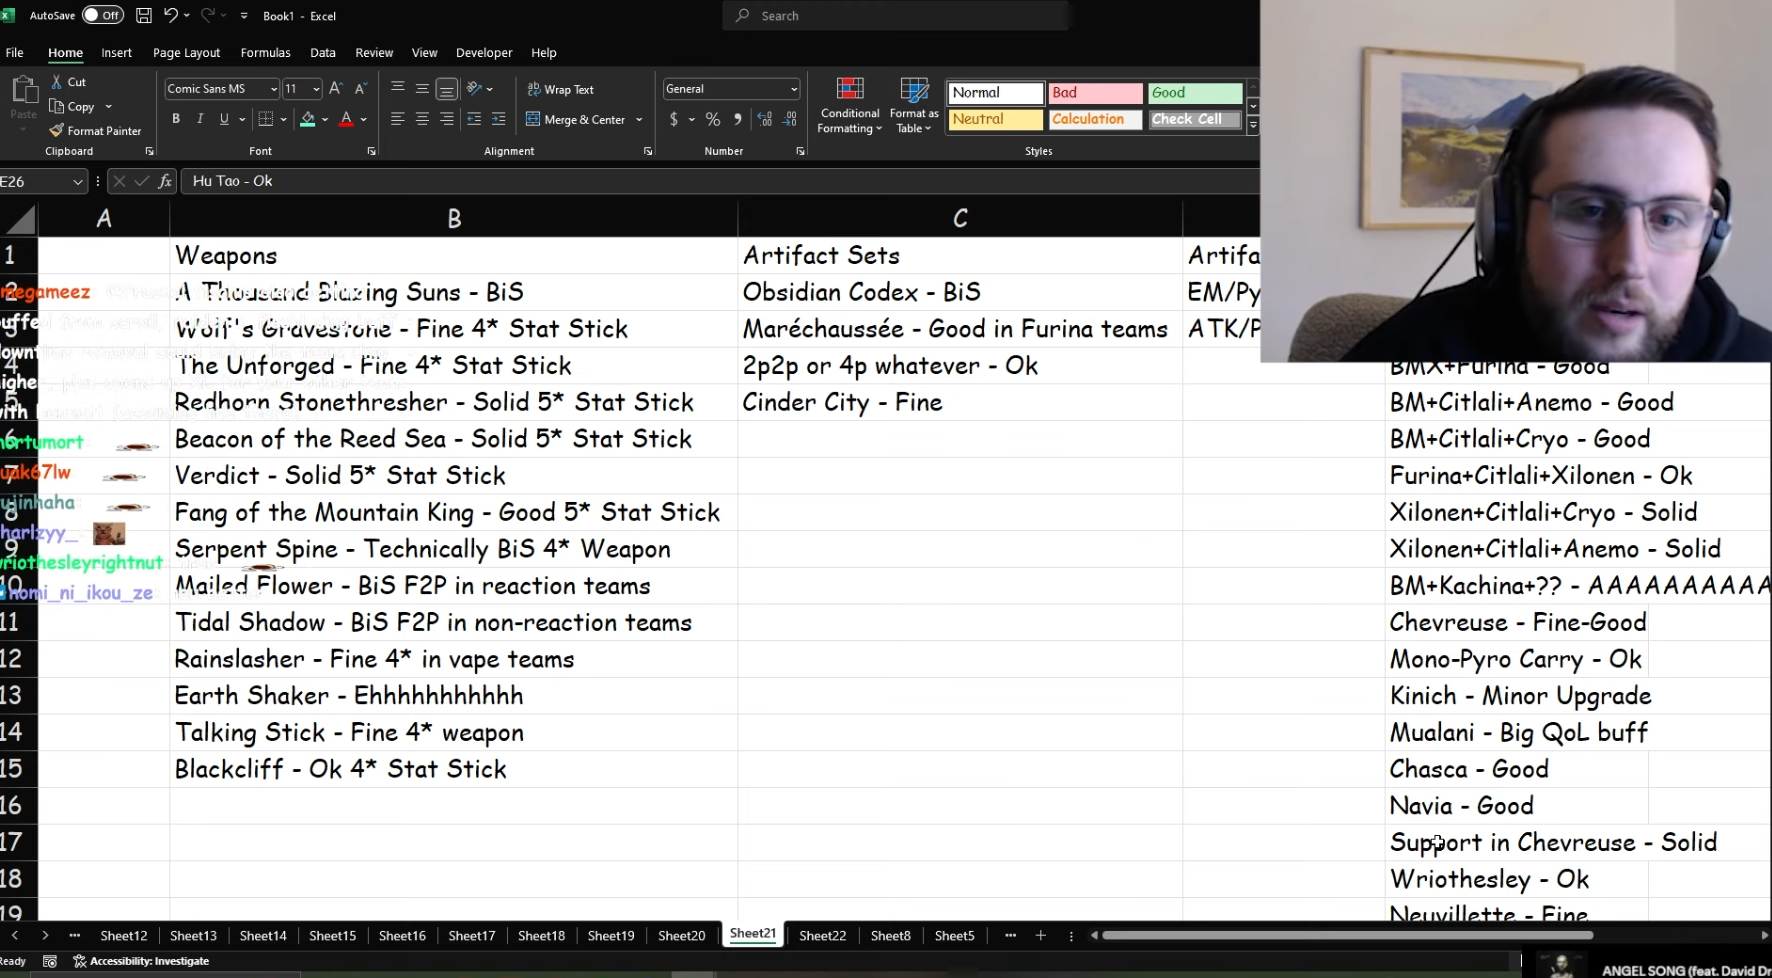Open the Merge & Center options arrow

point(639,119)
